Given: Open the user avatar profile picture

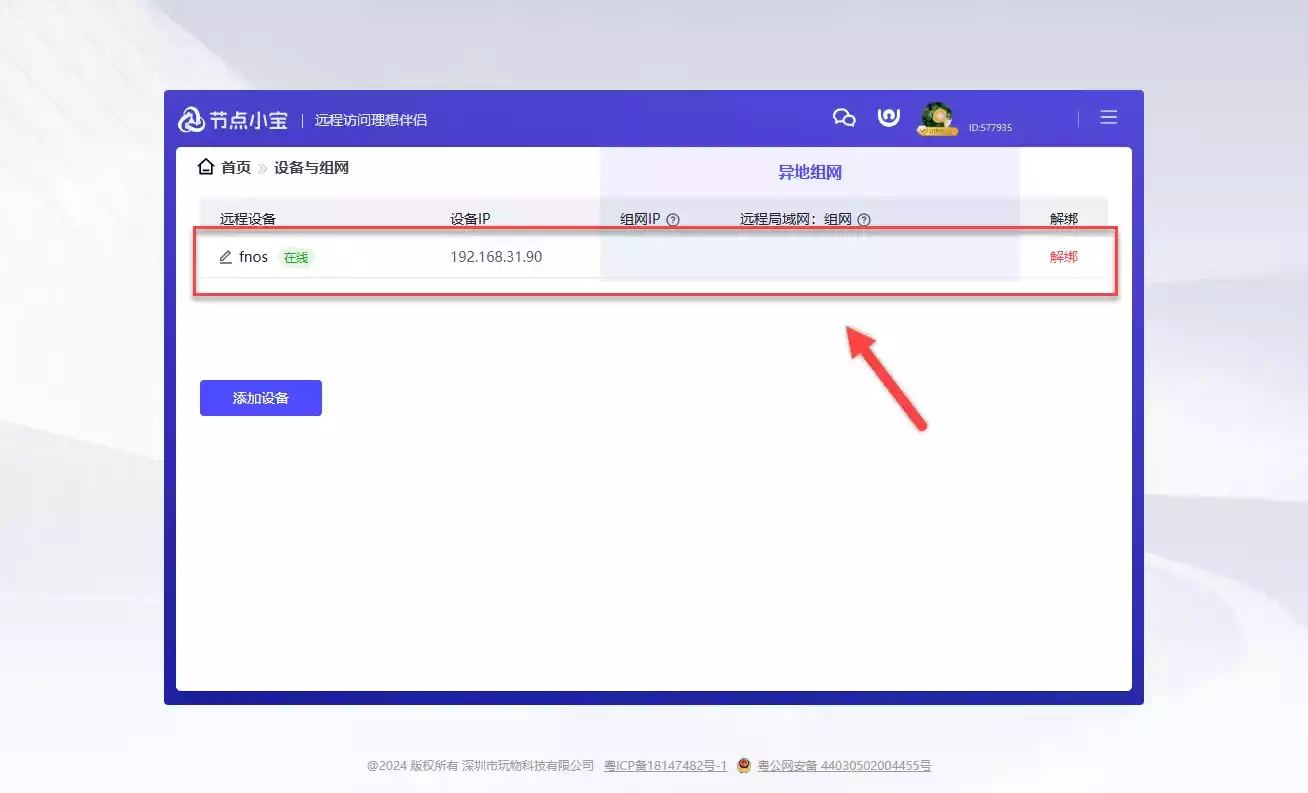Looking at the screenshot, I should coord(937,117).
